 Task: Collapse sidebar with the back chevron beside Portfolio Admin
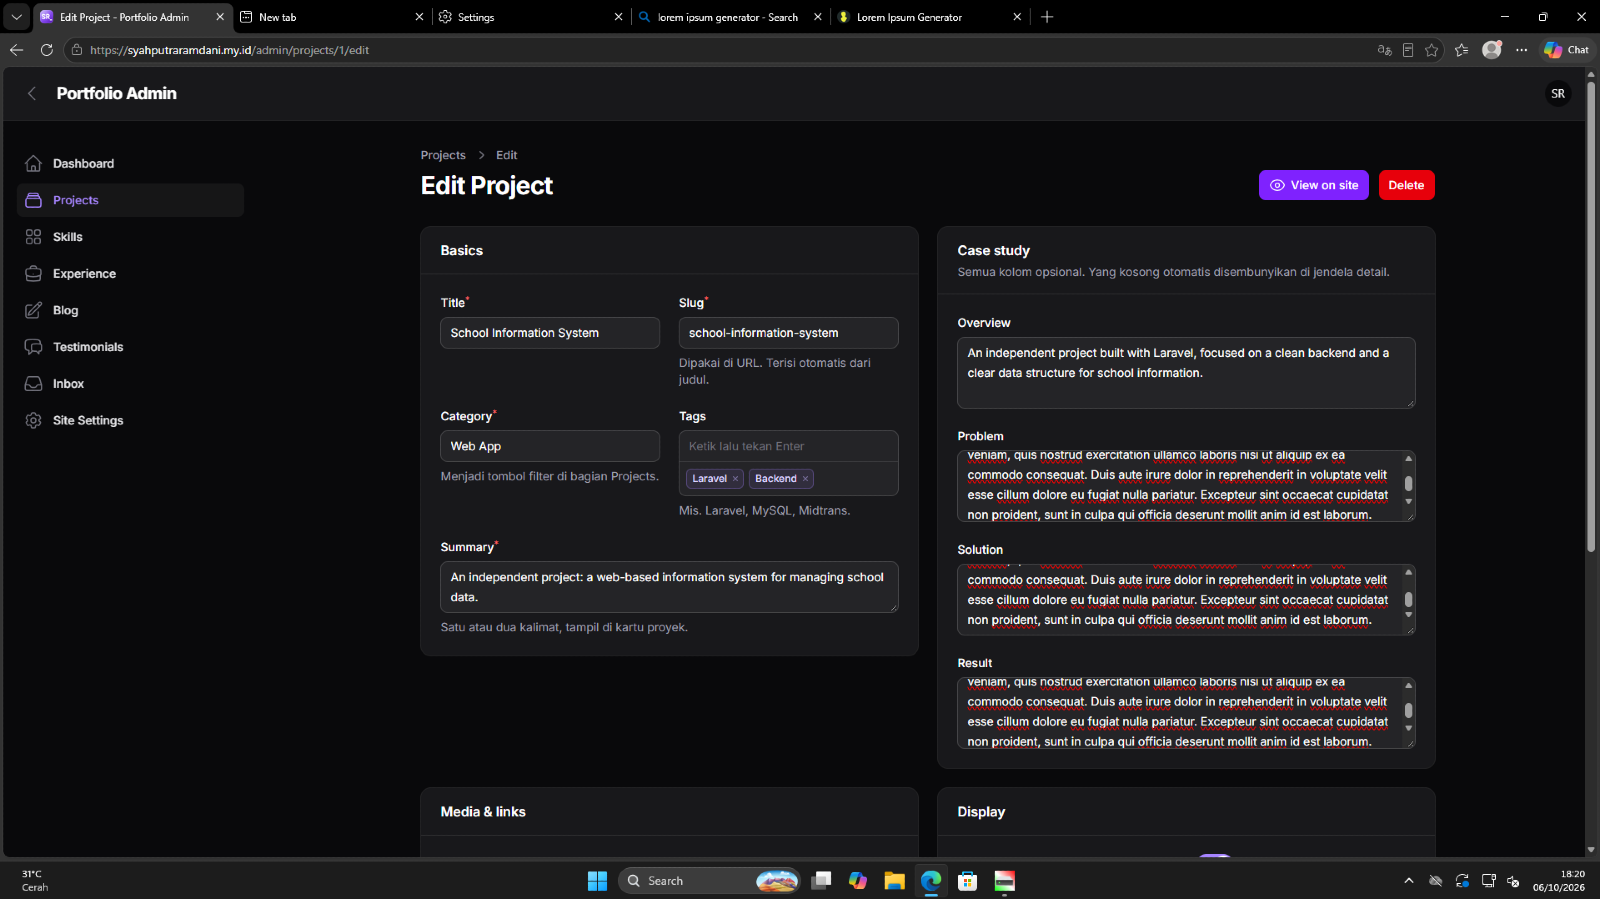32,93
